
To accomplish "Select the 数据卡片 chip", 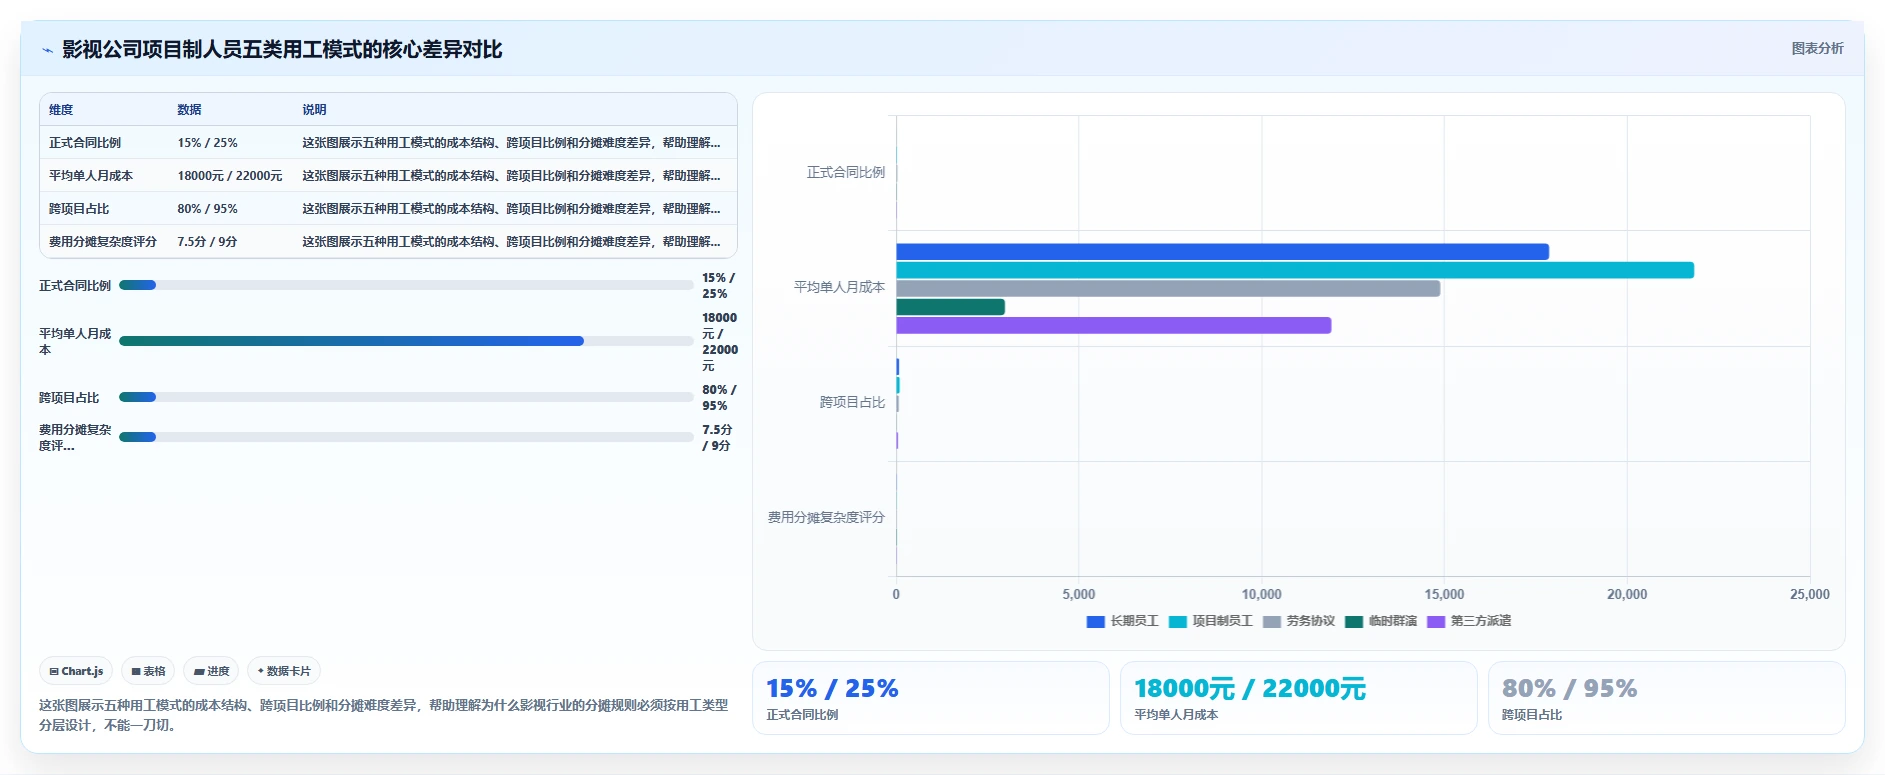I will [284, 671].
